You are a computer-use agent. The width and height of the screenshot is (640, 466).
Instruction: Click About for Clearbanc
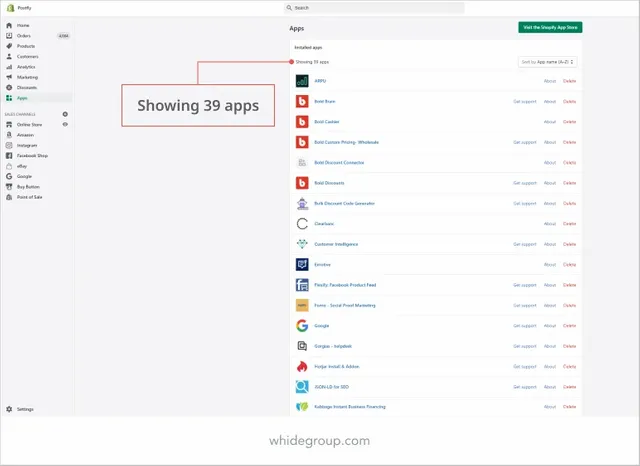point(550,224)
